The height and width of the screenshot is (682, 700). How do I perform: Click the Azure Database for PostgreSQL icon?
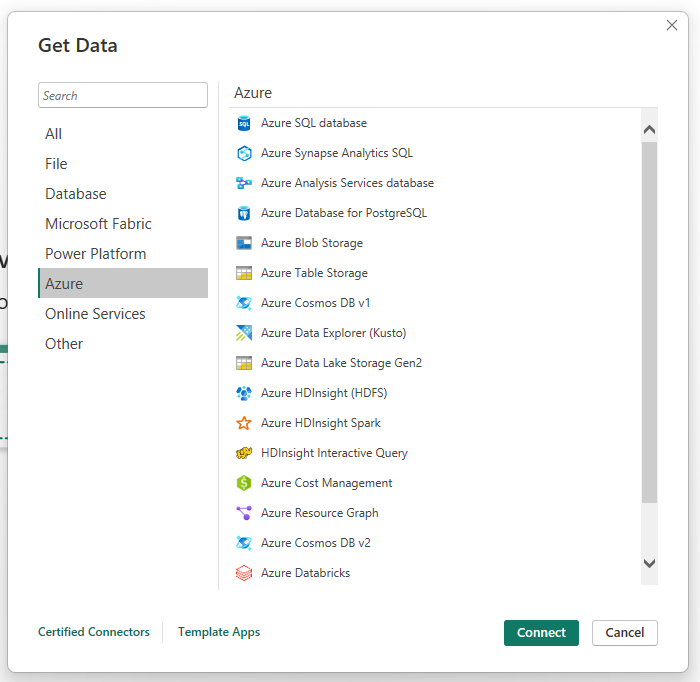tap(244, 213)
